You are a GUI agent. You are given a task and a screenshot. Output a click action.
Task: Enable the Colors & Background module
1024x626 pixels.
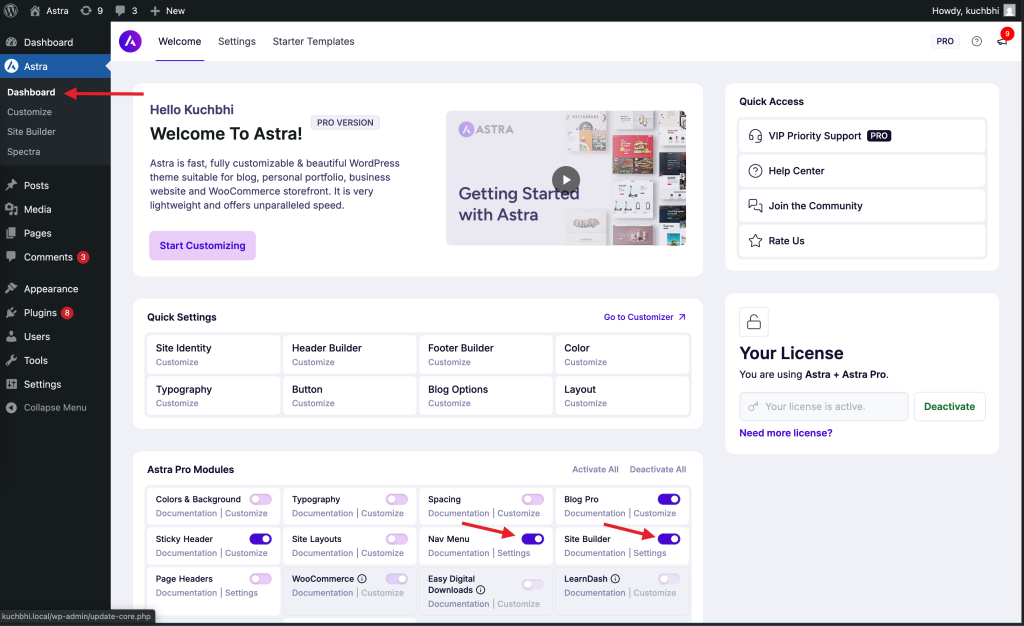(260, 499)
